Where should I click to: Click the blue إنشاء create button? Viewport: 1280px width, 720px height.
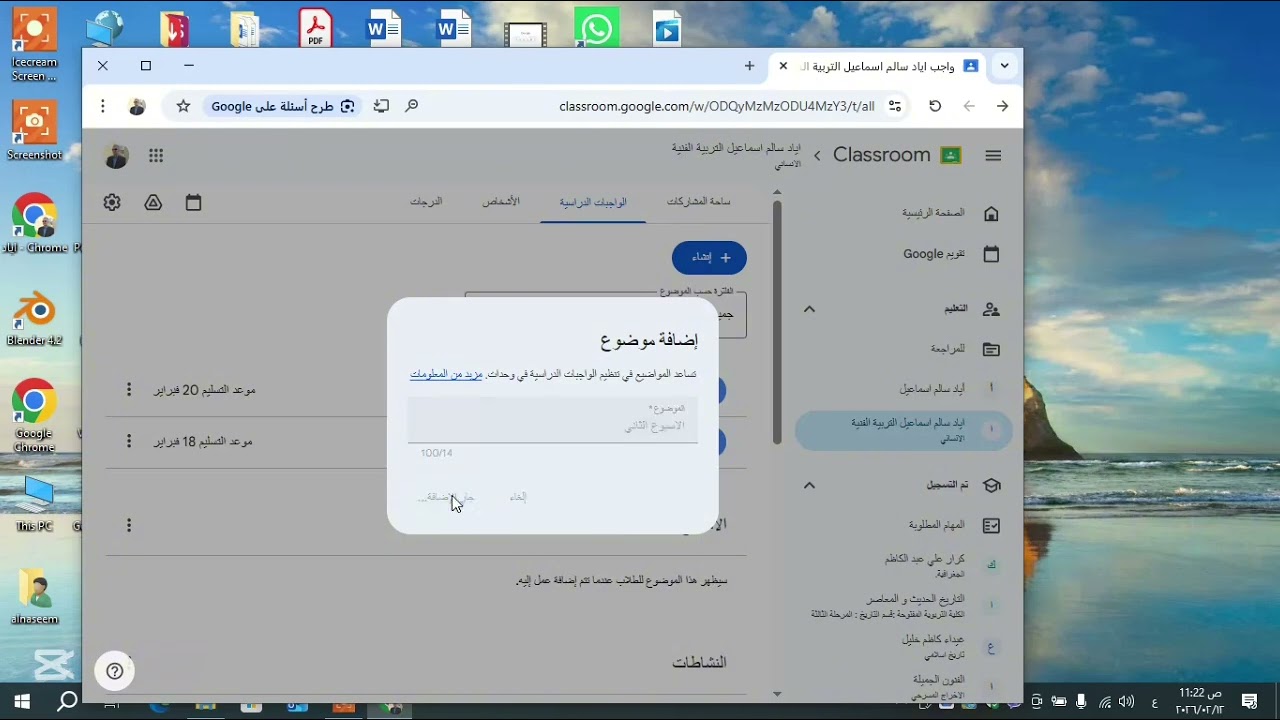[x=709, y=258]
